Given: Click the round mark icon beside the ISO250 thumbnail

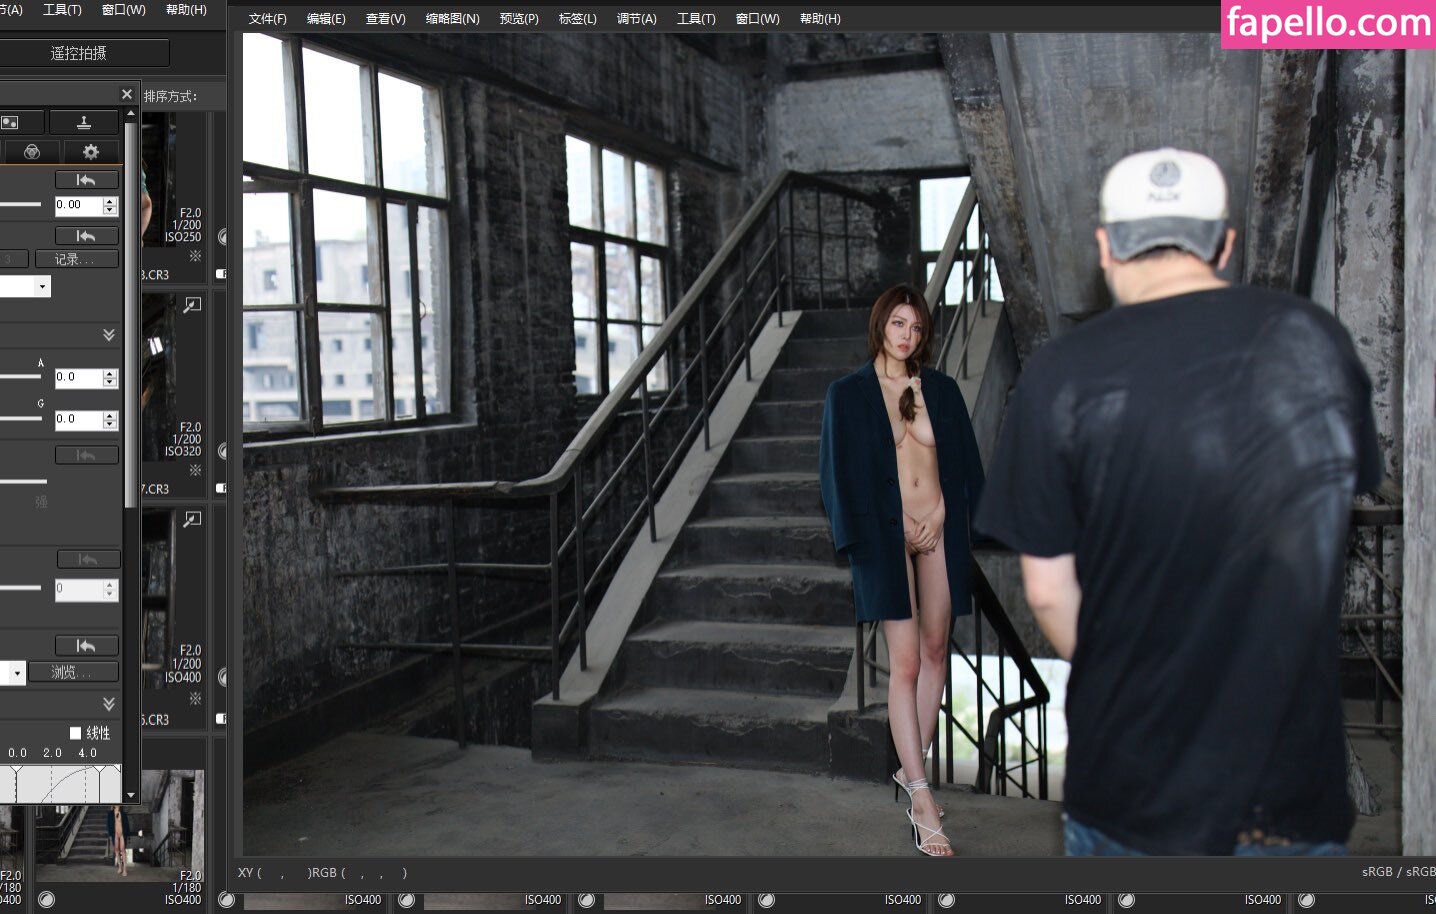Looking at the screenshot, I should (x=222, y=237).
